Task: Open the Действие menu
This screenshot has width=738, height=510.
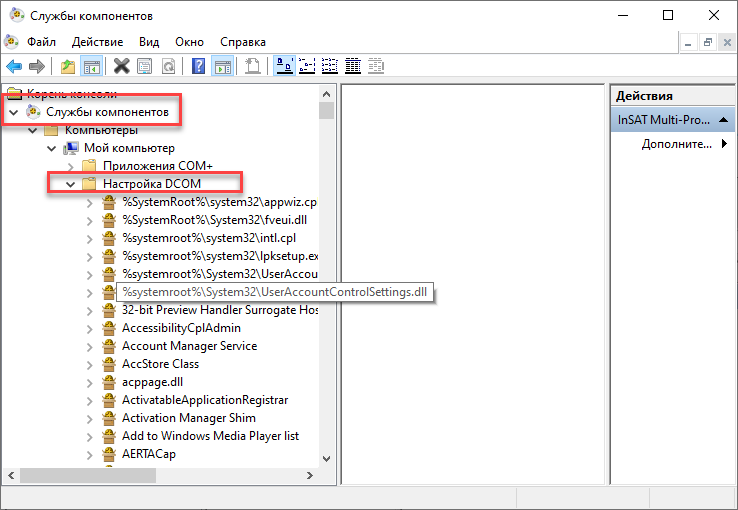Action: coord(97,42)
